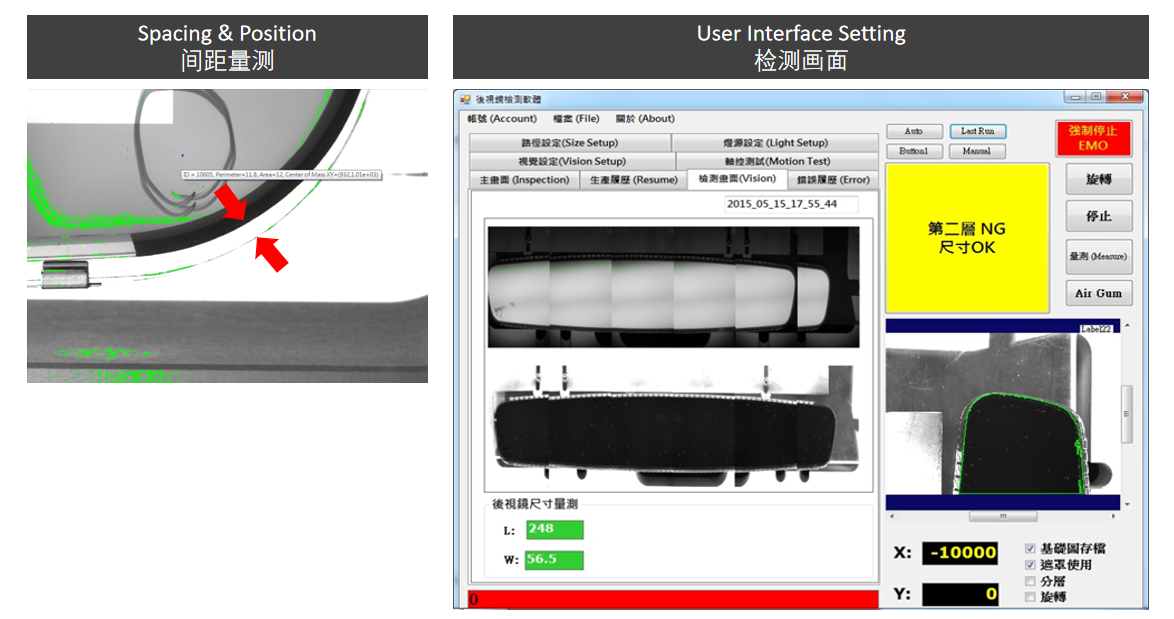
Task: Click the Auto mode button
Action: point(914,132)
